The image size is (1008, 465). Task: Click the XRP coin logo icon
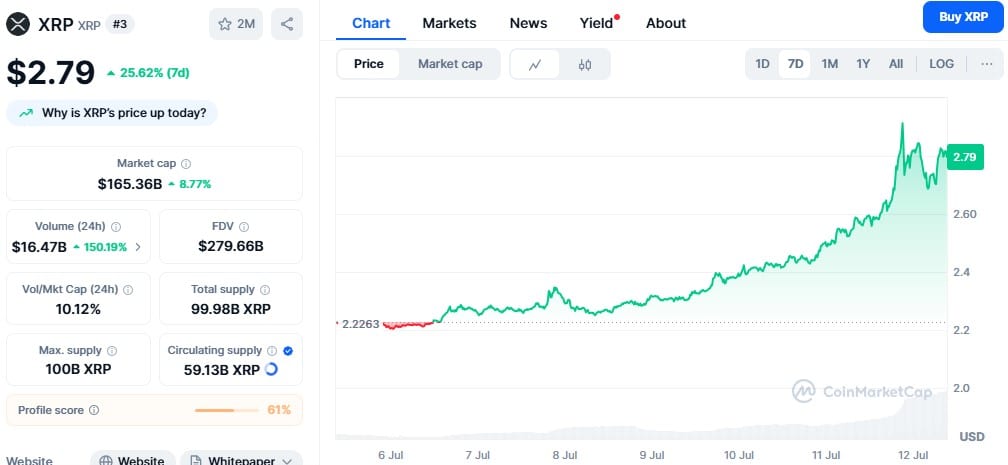tap(18, 24)
